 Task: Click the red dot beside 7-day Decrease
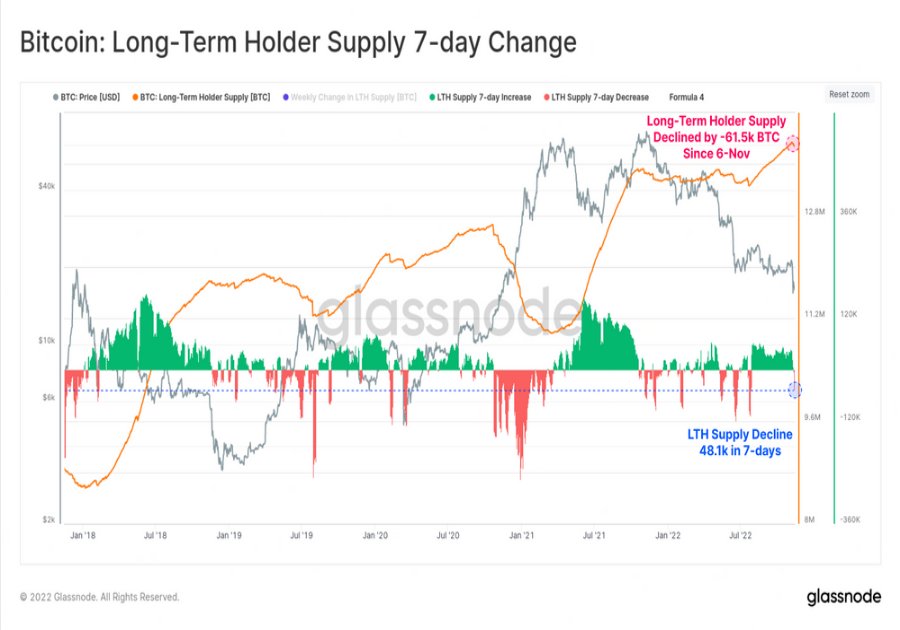pos(547,98)
